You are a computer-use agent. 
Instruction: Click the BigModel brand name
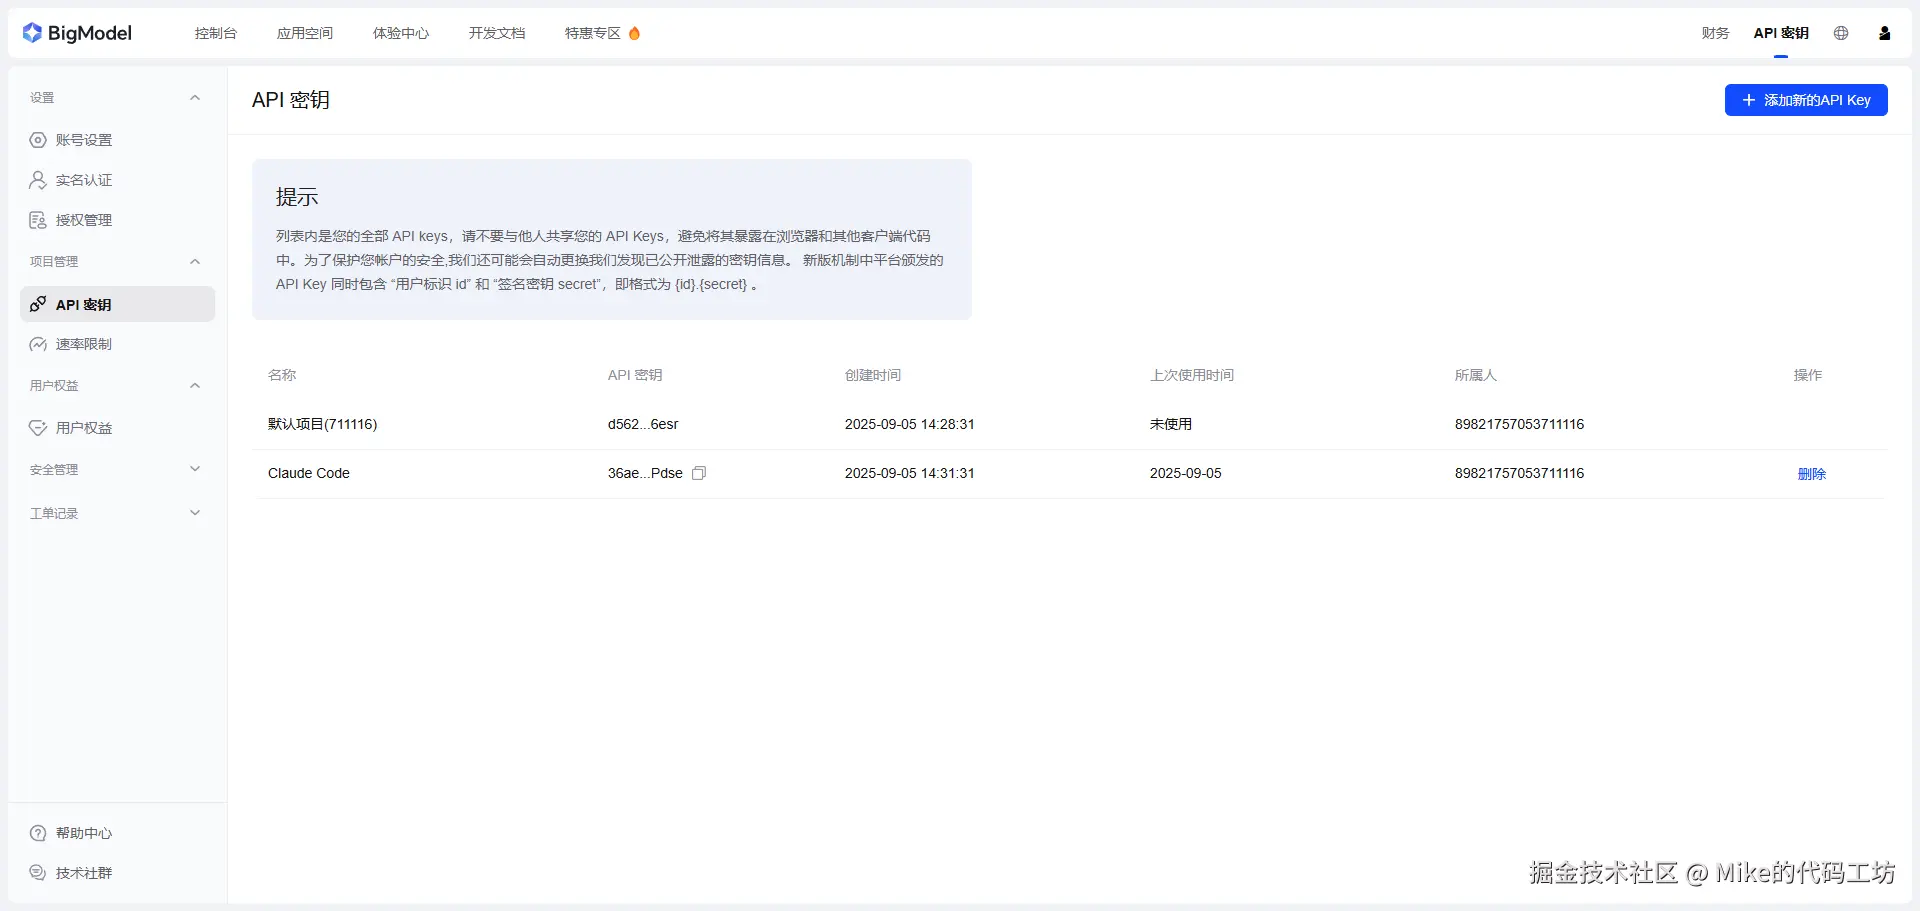point(90,33)
